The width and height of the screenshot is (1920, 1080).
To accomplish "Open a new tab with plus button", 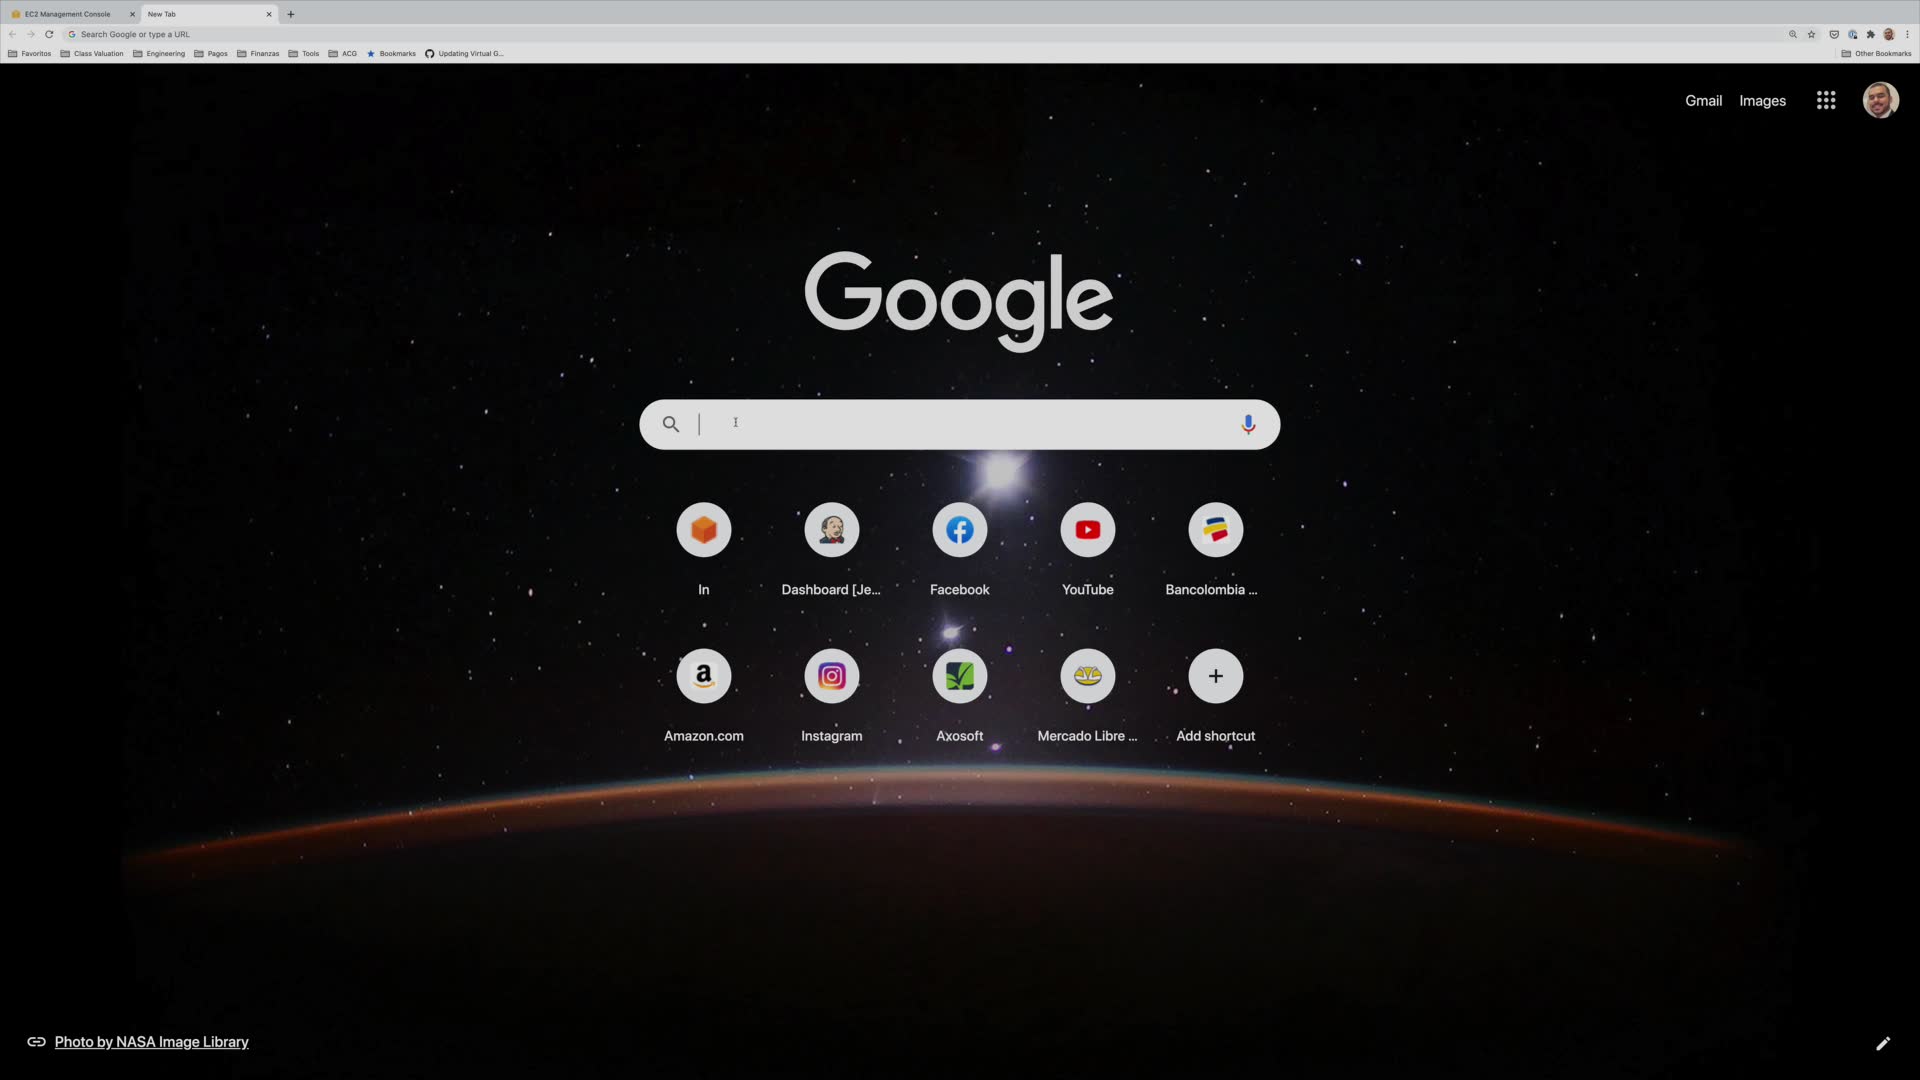I will point(291,14).
